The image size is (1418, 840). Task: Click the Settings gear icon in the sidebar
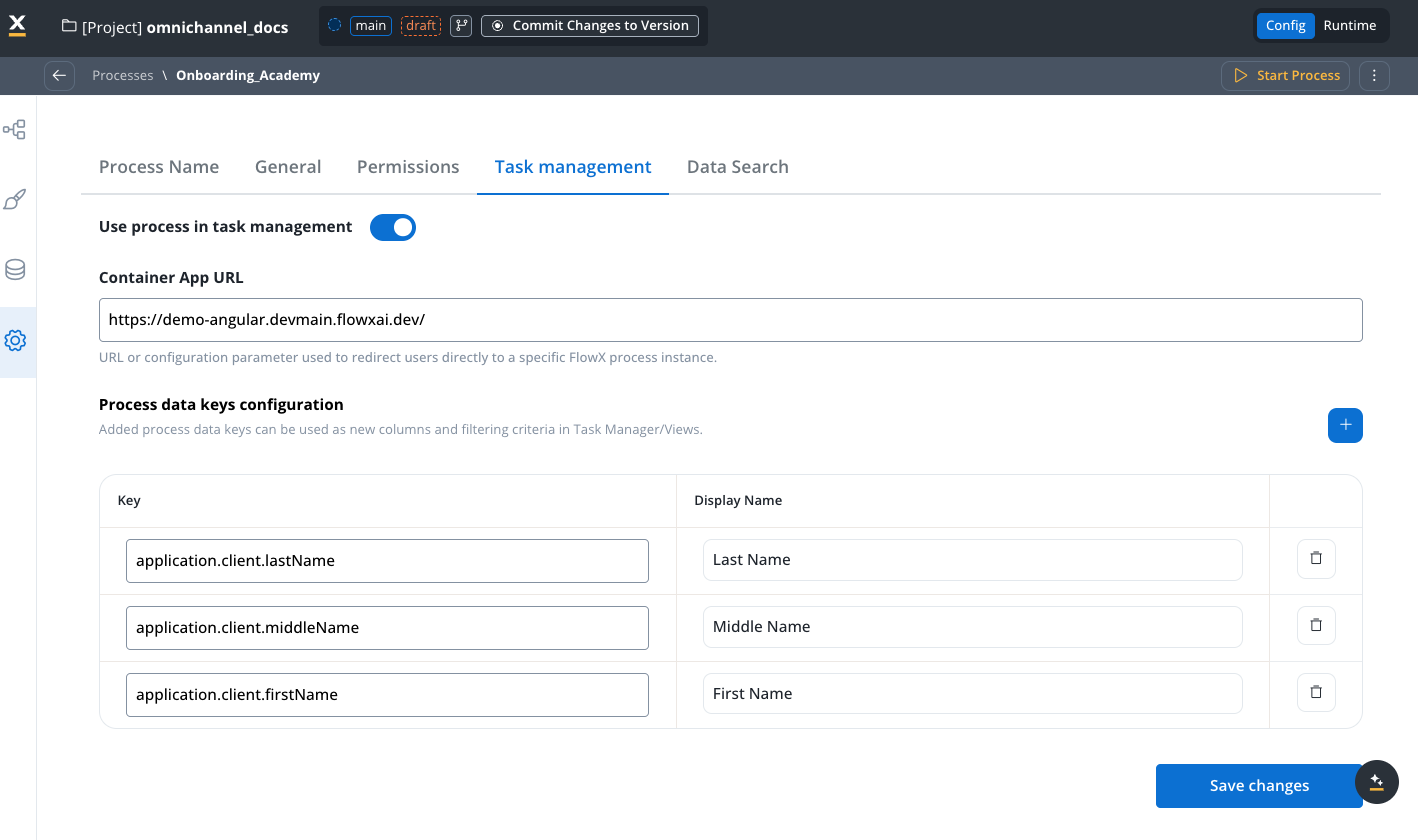tap(16, 340)
